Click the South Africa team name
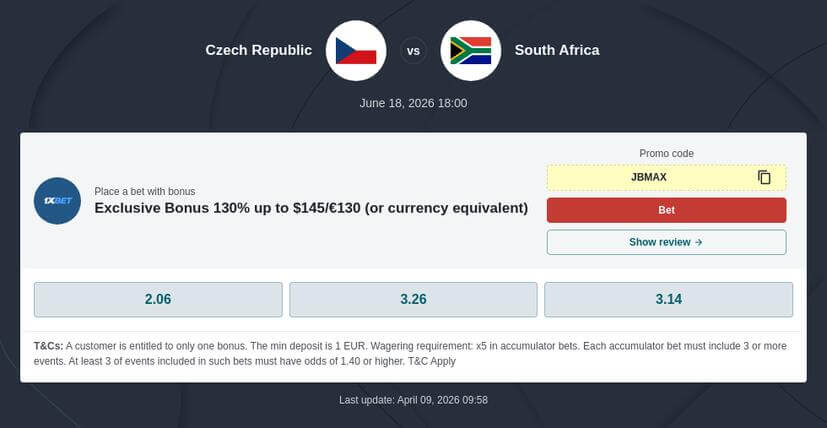The height and width of the screenshot is (428, 827). [557, 50]
